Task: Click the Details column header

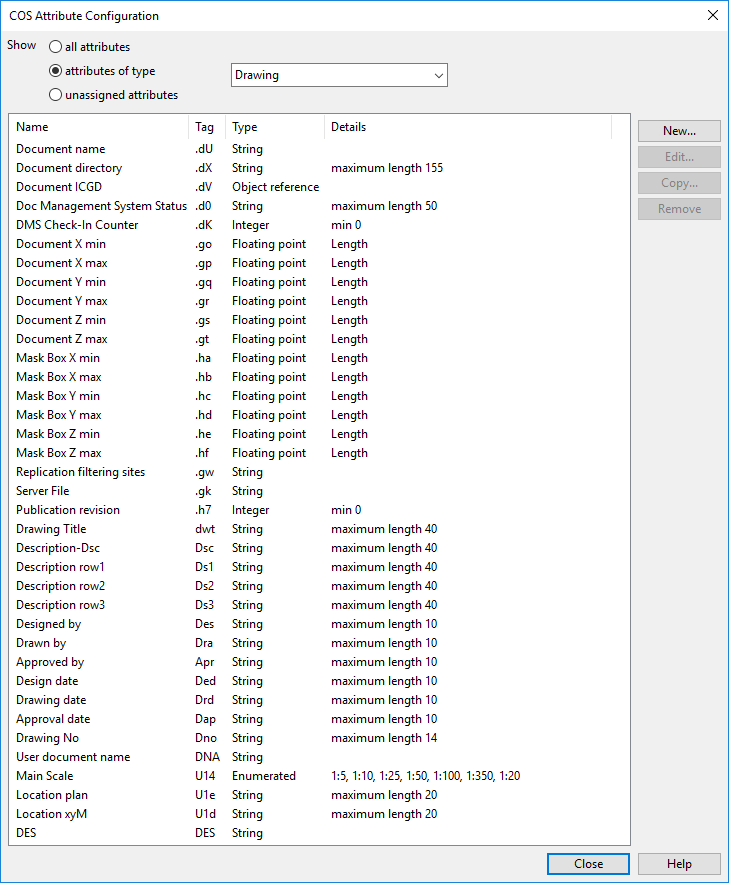Action: point(466,127)
